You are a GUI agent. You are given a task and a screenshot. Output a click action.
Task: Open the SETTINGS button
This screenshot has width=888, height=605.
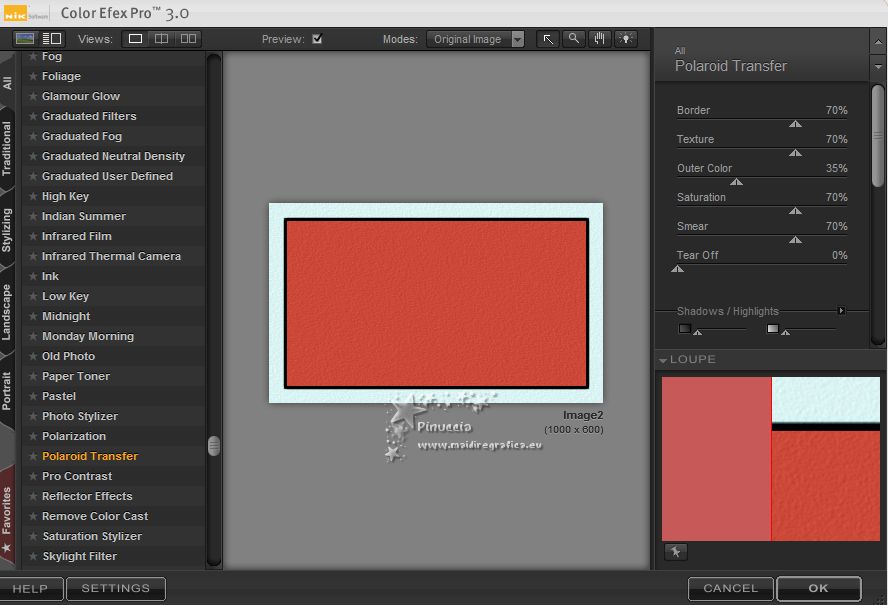tap(116, 589)
